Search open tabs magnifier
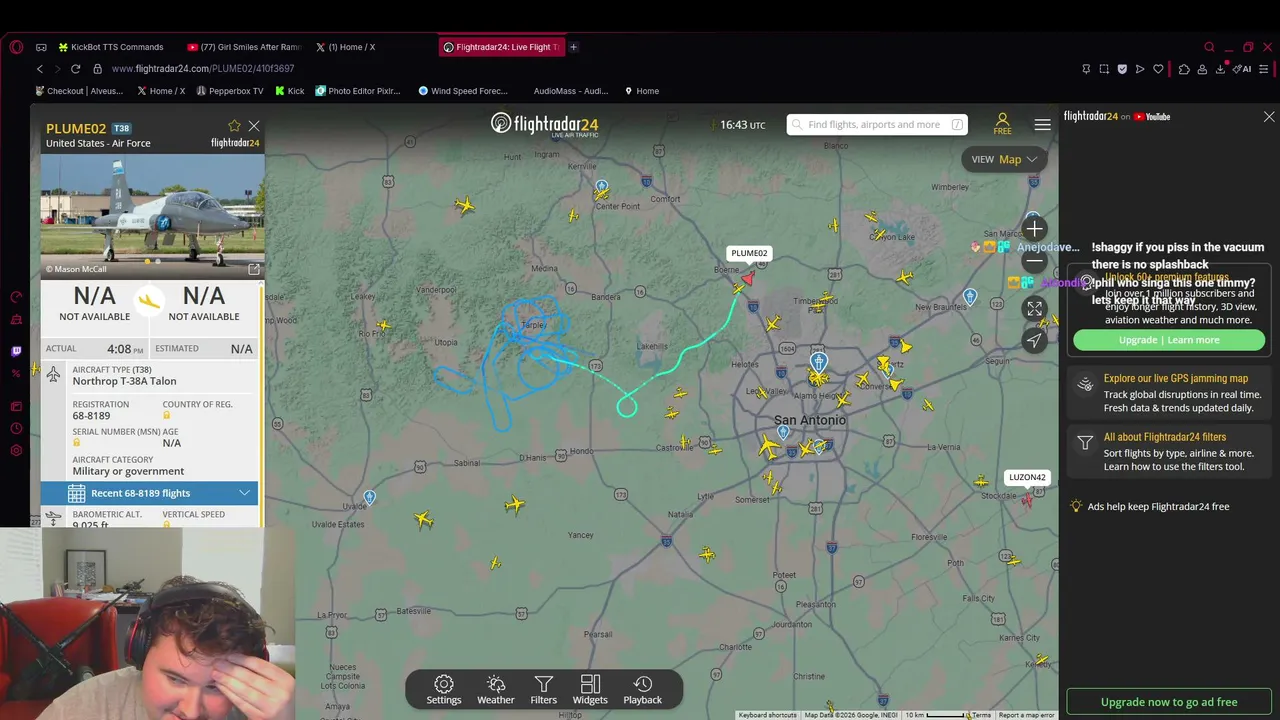 (x=1209, y=47)
